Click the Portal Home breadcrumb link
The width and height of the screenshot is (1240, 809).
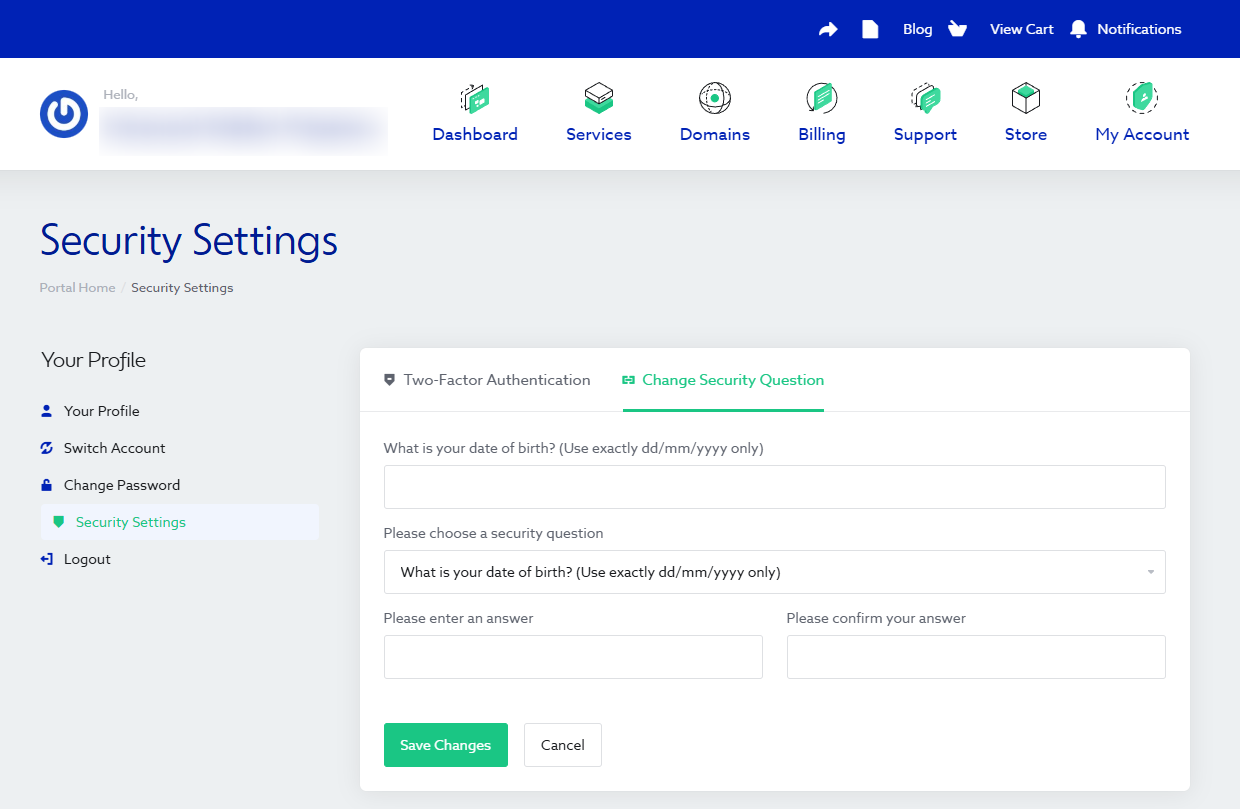pos(77,288)
